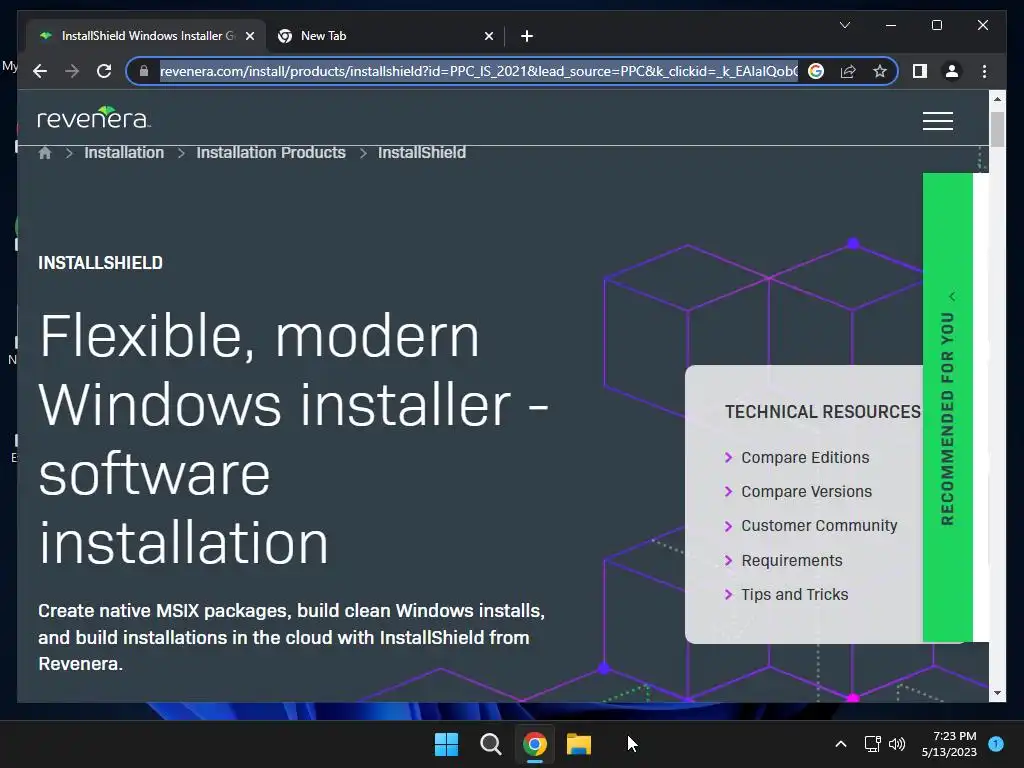This screenshot has width=1024, height=768.
Task: Open the Chrome profile menu
Action: (x=952, y=71)
